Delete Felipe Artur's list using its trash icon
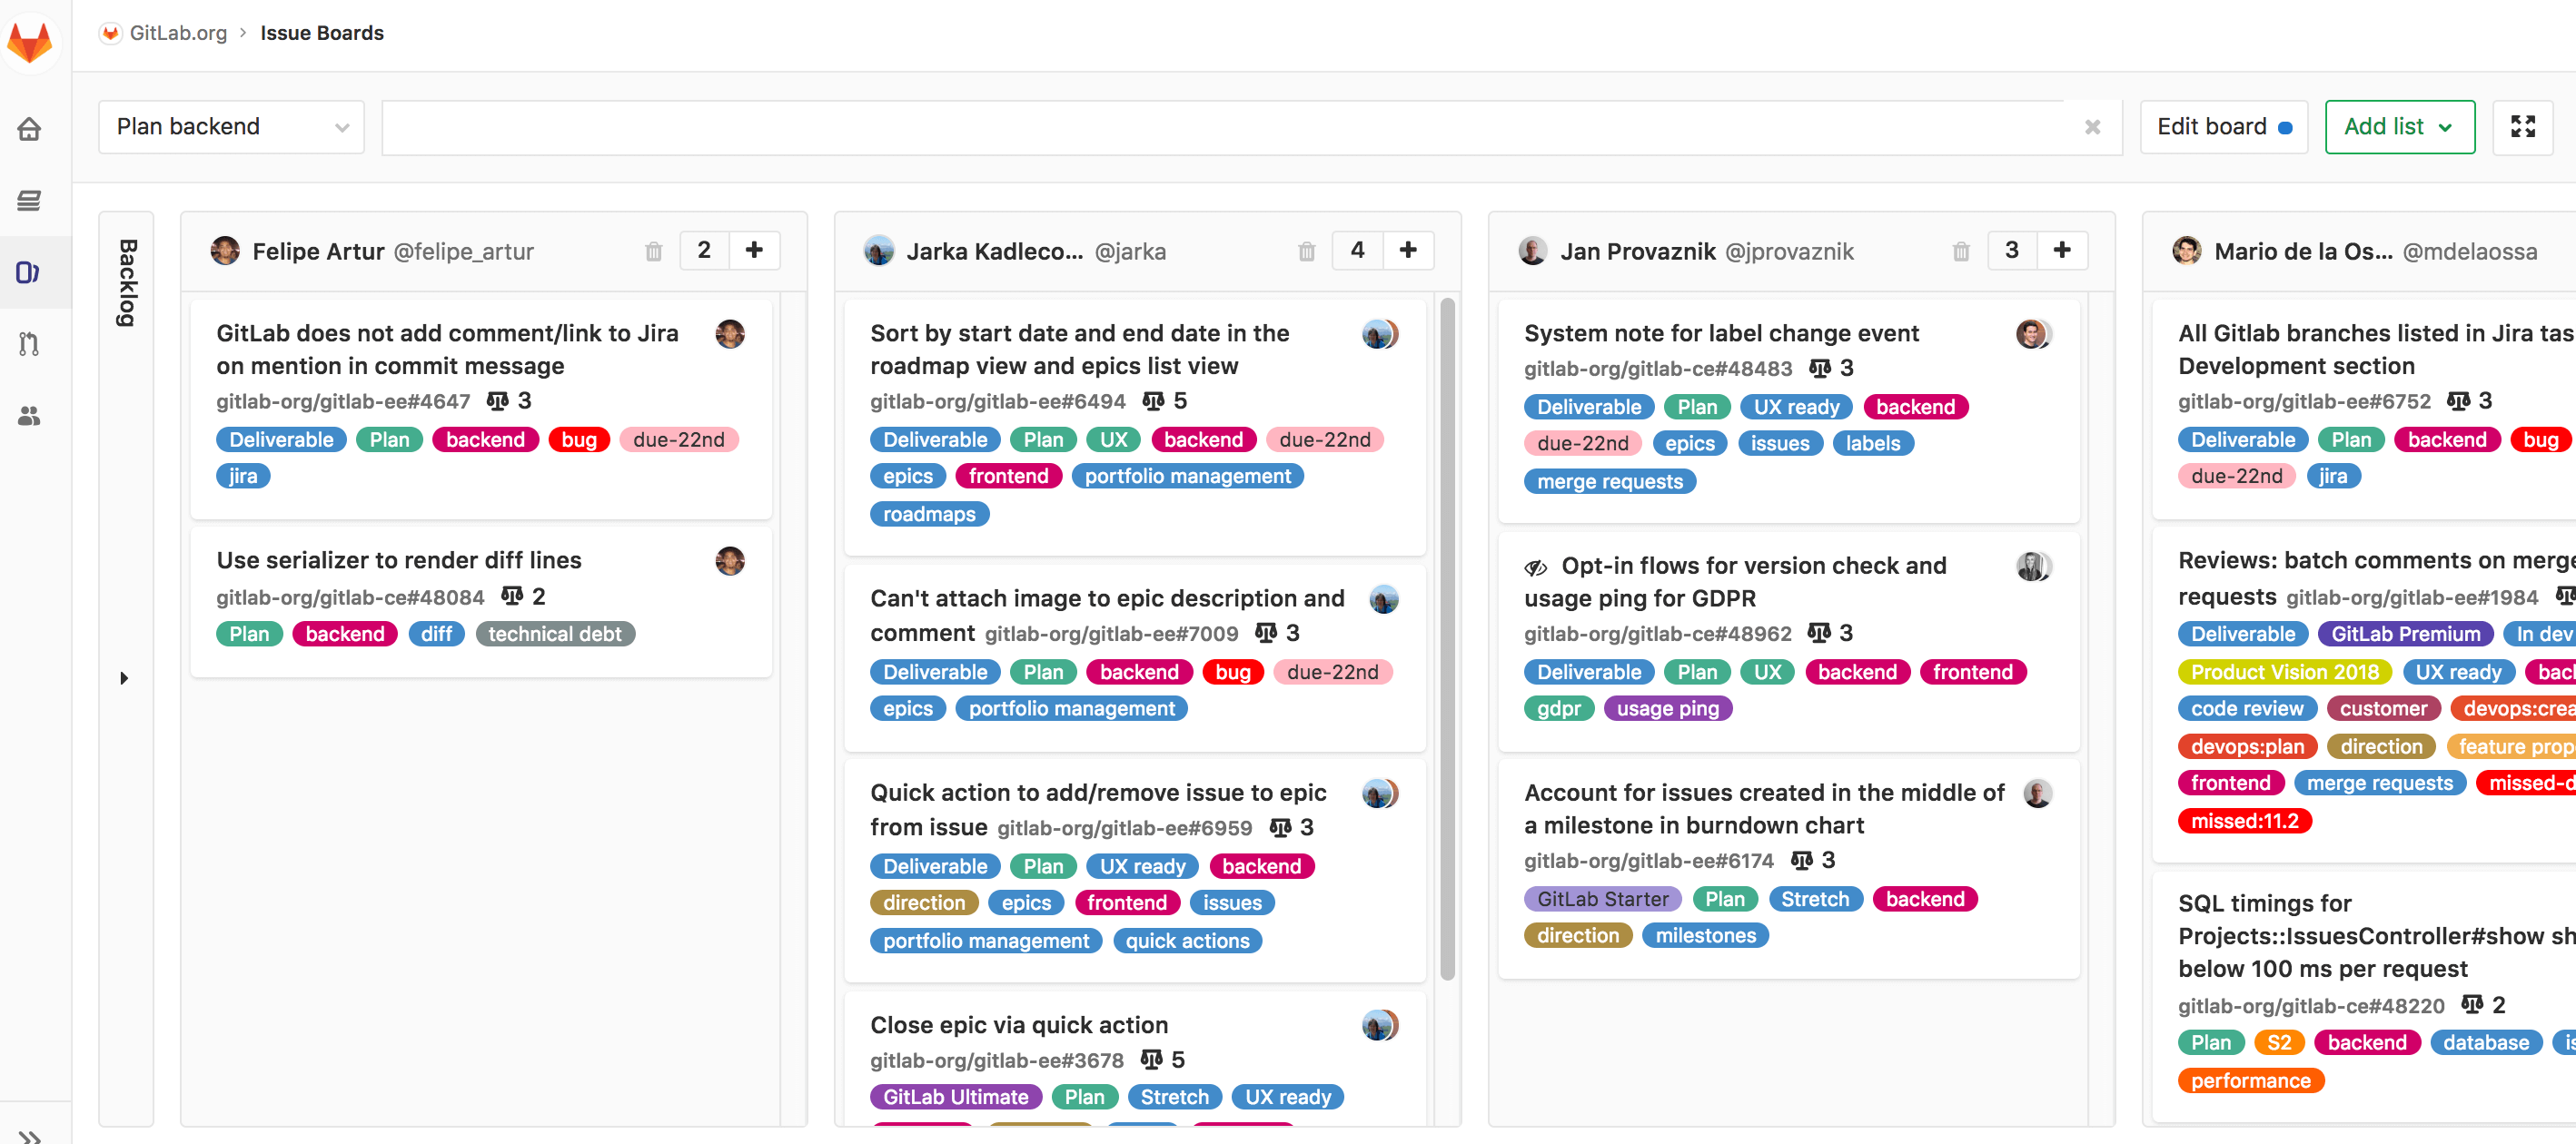 point(655,251)
